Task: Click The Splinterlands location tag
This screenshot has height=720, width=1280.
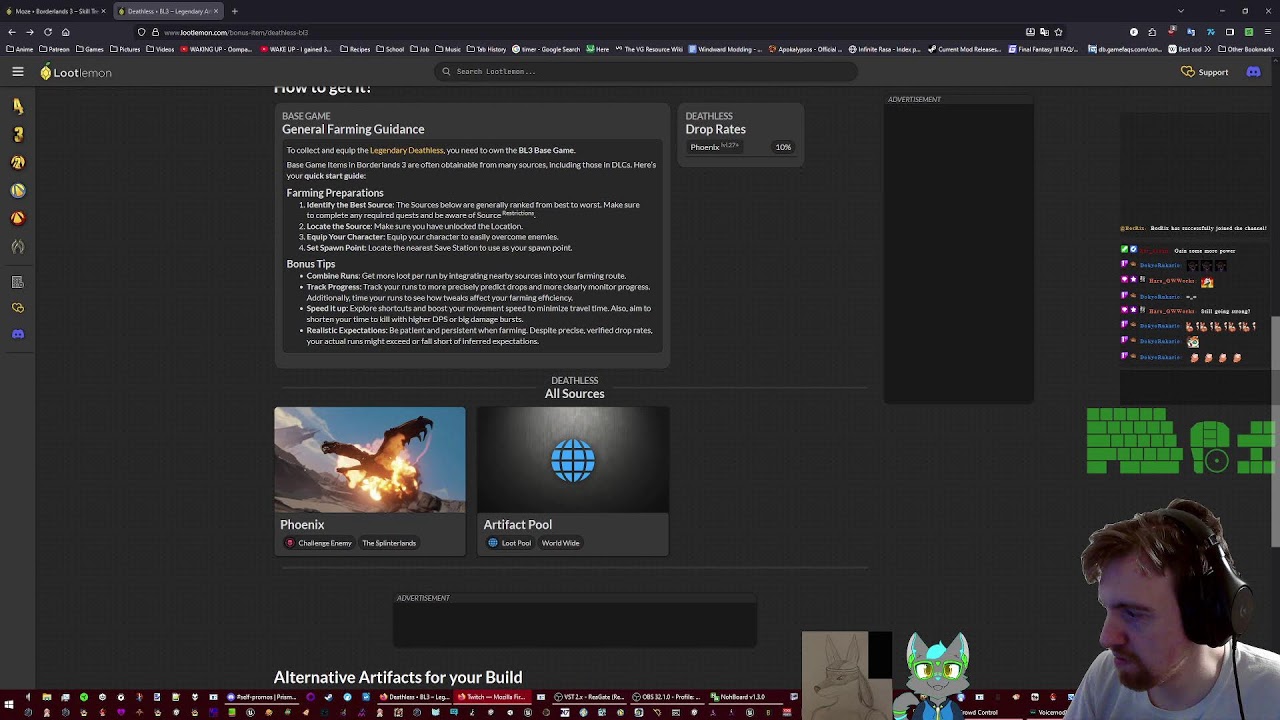Action: coord(389,543)
